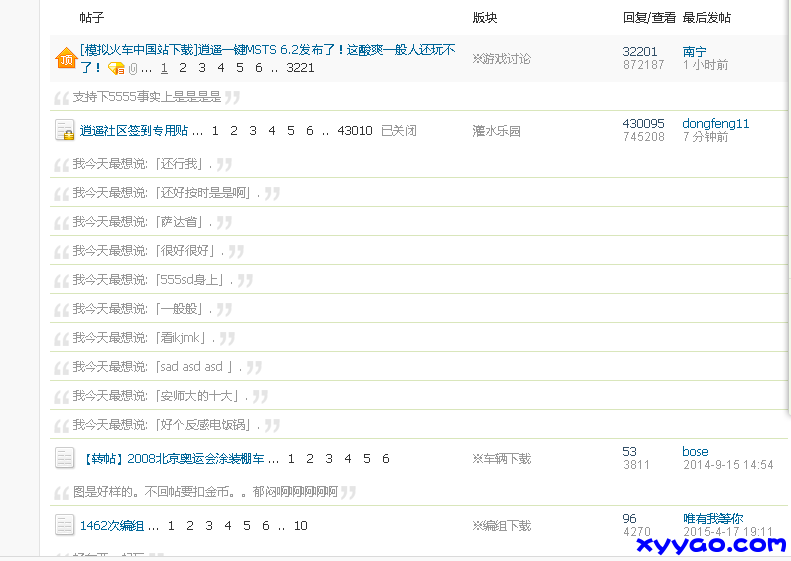
Task: Click the 版块 column header
Action: click(485, 18)
